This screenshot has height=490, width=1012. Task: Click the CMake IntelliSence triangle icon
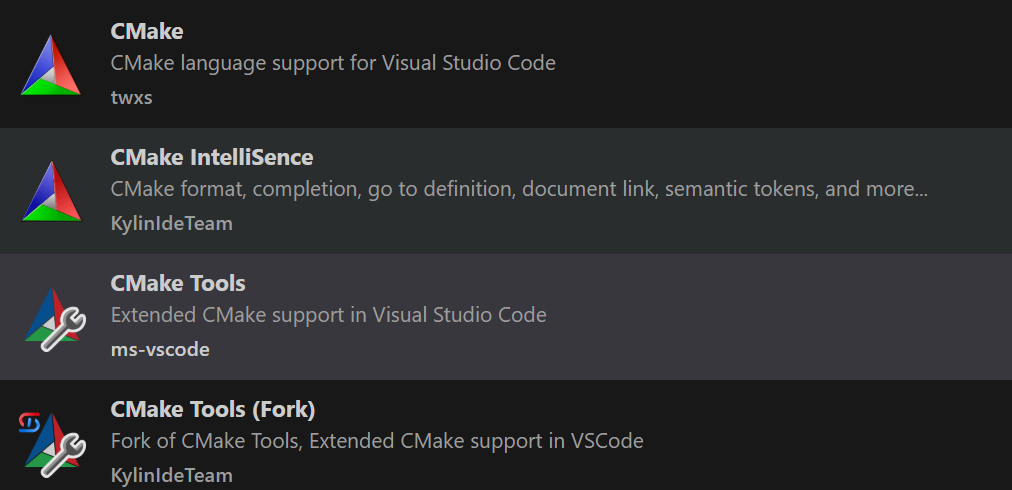(x=50, y=191)
